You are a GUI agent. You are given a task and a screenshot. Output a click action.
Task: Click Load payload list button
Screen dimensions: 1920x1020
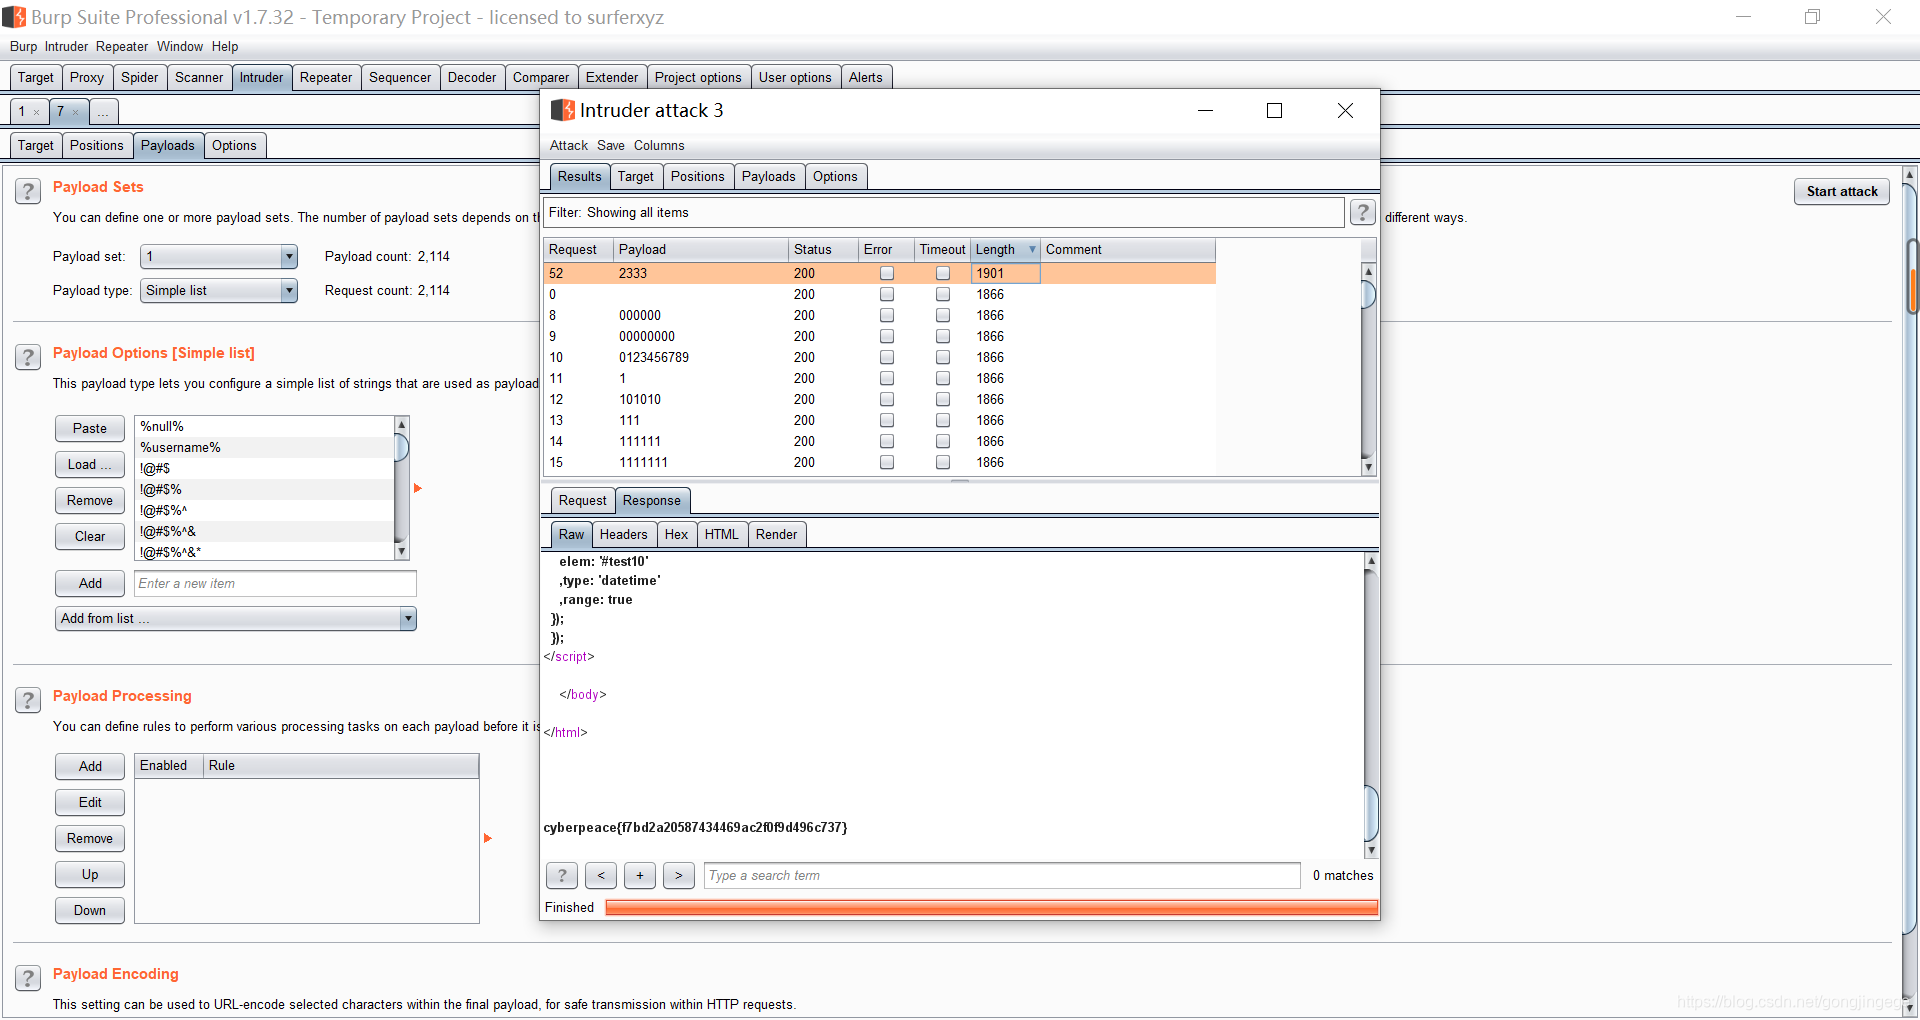point(90,465)
